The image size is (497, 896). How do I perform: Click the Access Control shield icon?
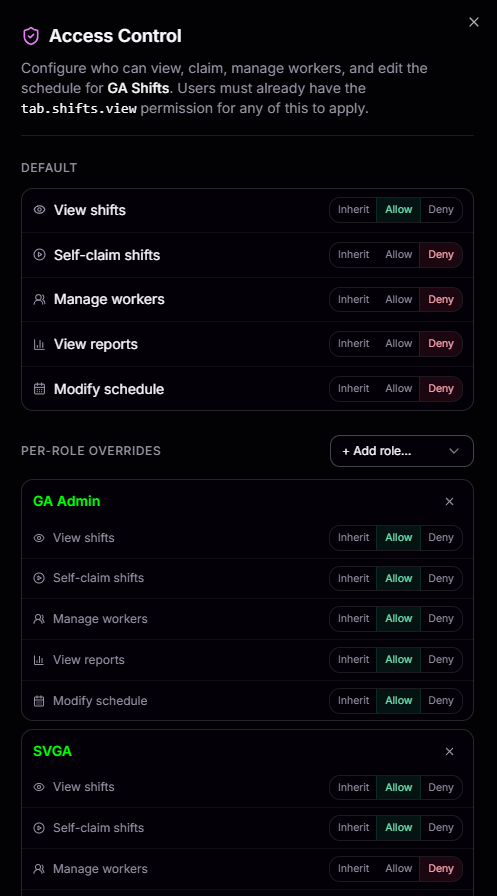(31, 36)
